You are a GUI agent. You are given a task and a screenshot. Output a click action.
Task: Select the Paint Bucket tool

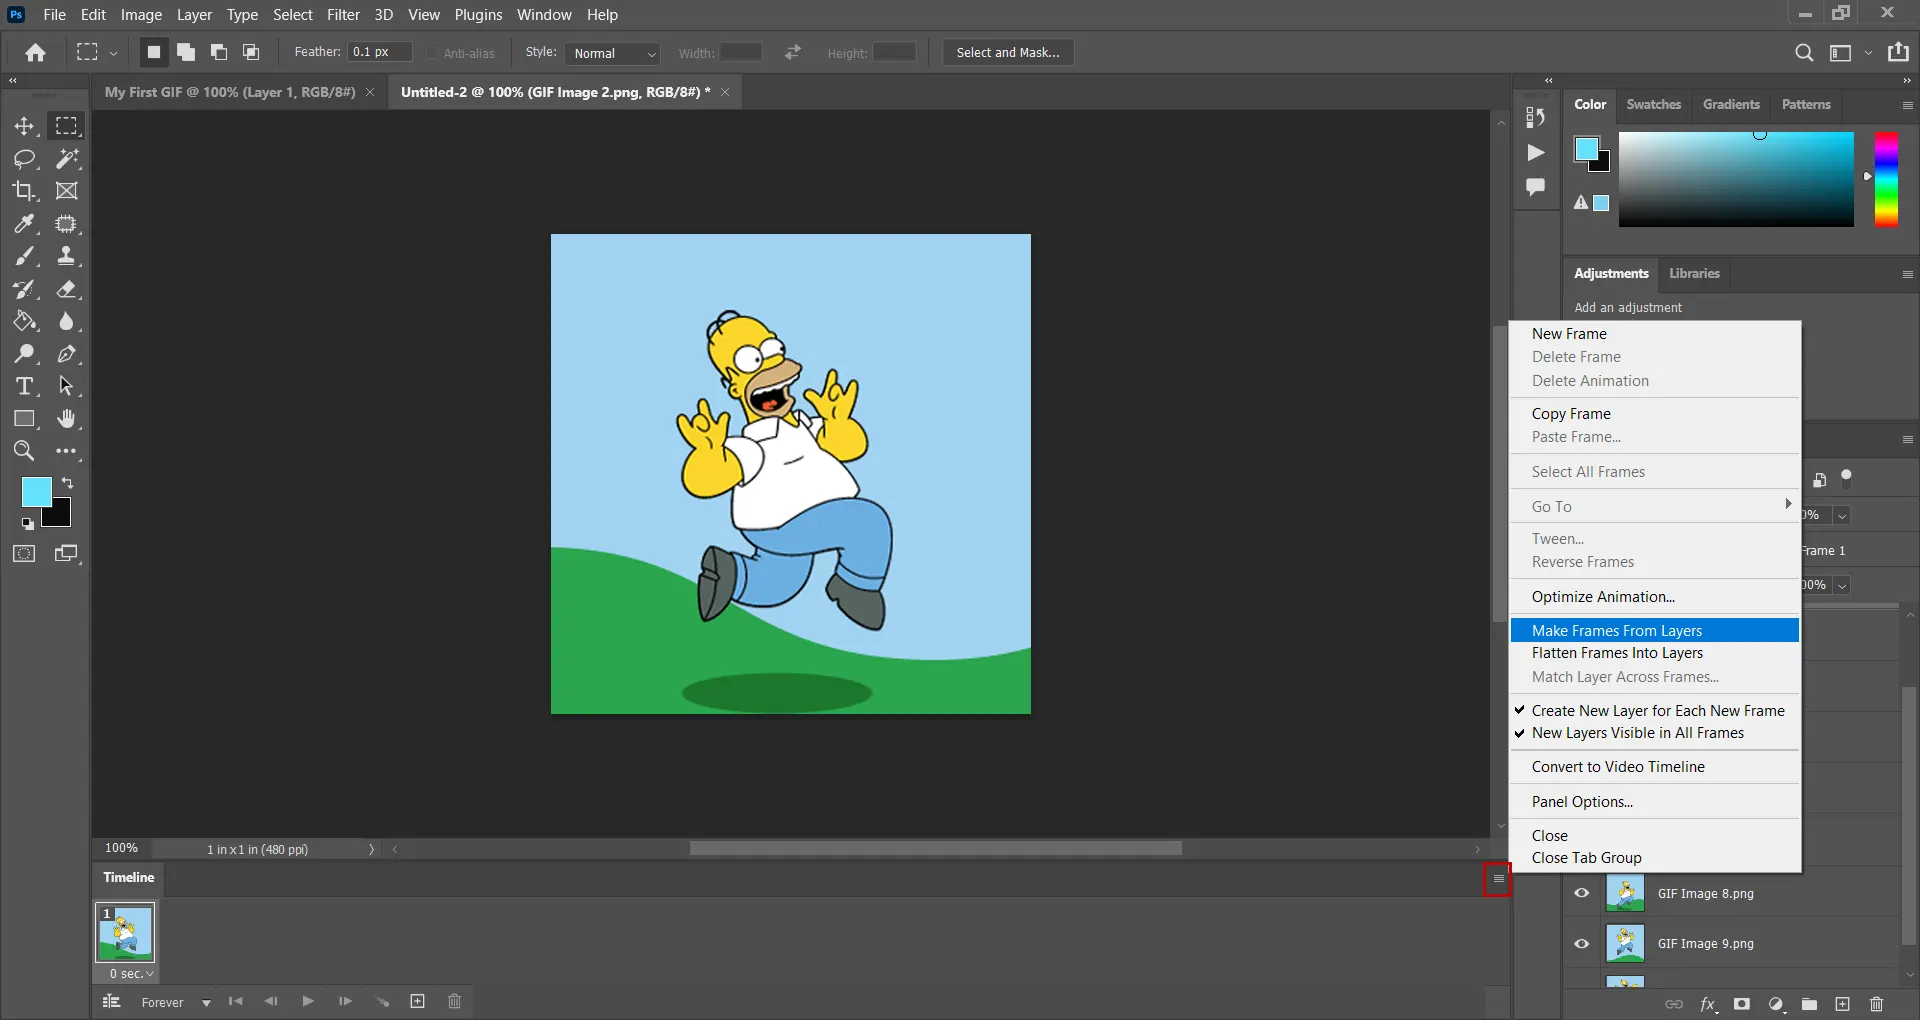[24, 322]
